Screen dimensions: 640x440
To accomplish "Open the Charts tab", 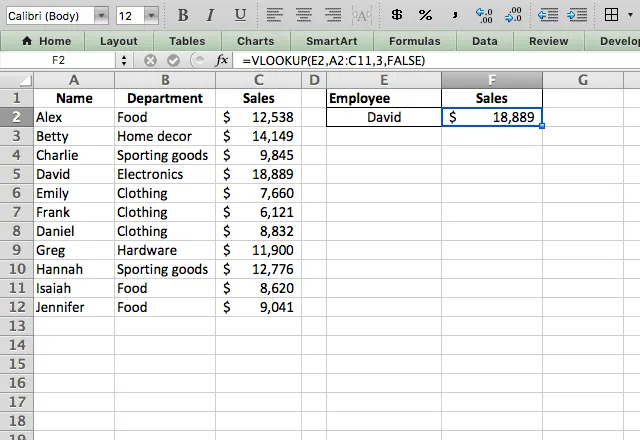I will coord(256,41).
